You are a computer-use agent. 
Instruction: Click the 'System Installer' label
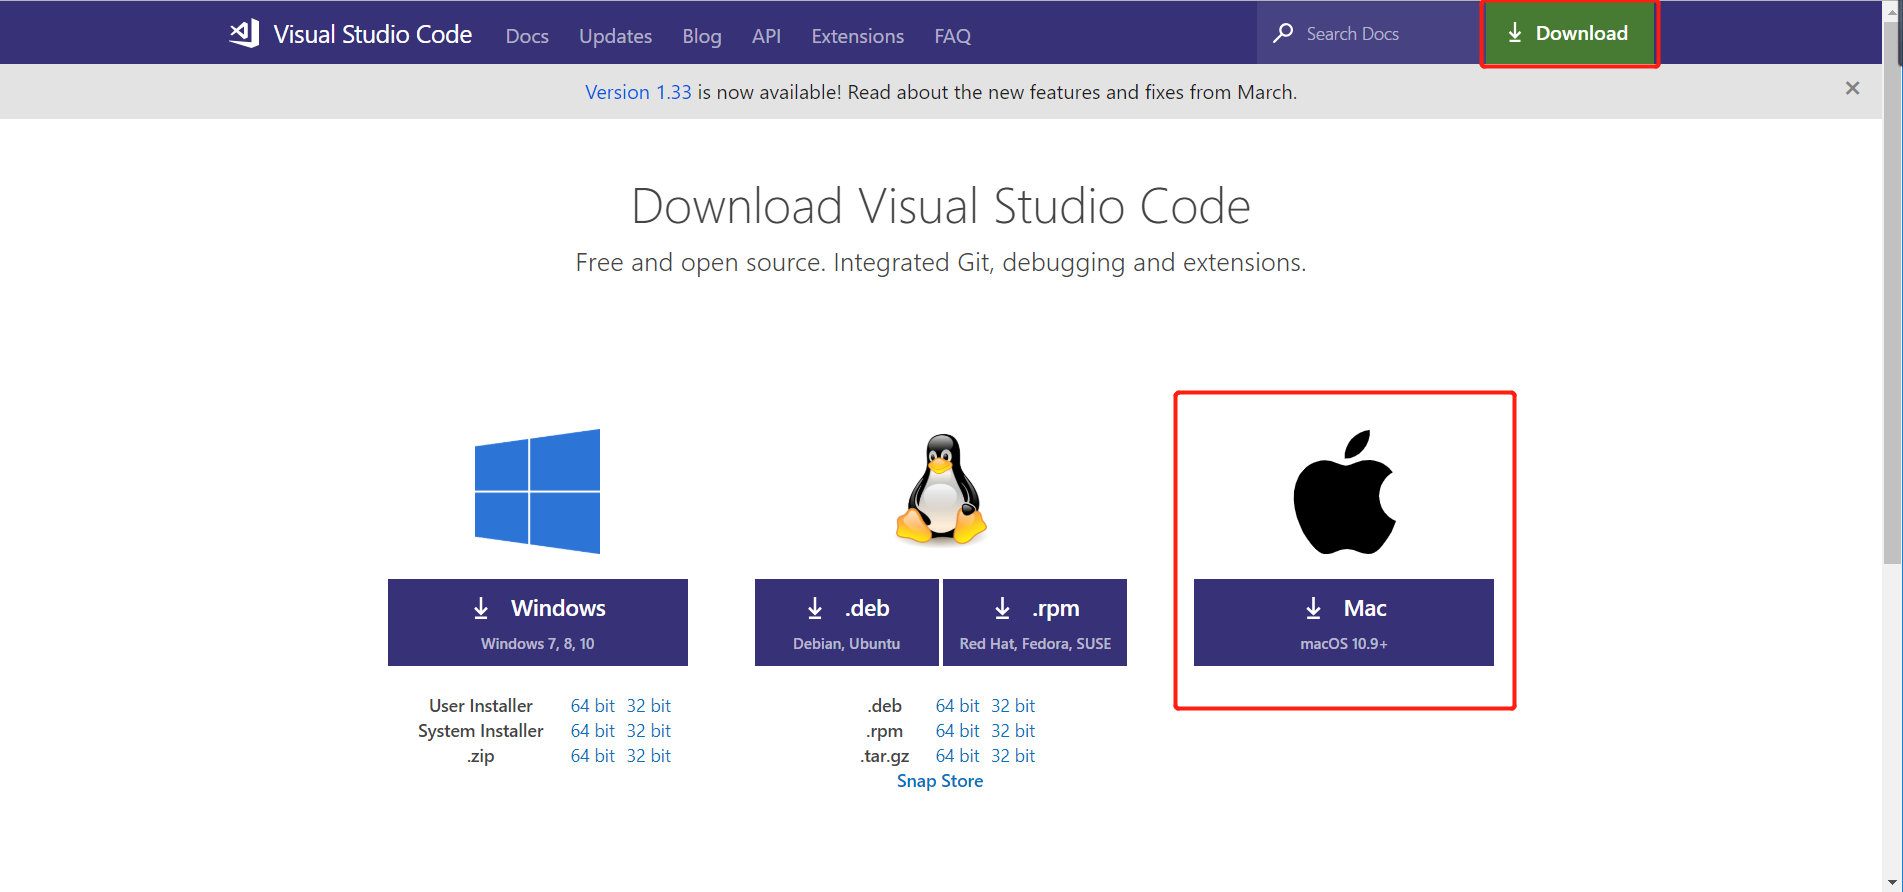[481, 731]
